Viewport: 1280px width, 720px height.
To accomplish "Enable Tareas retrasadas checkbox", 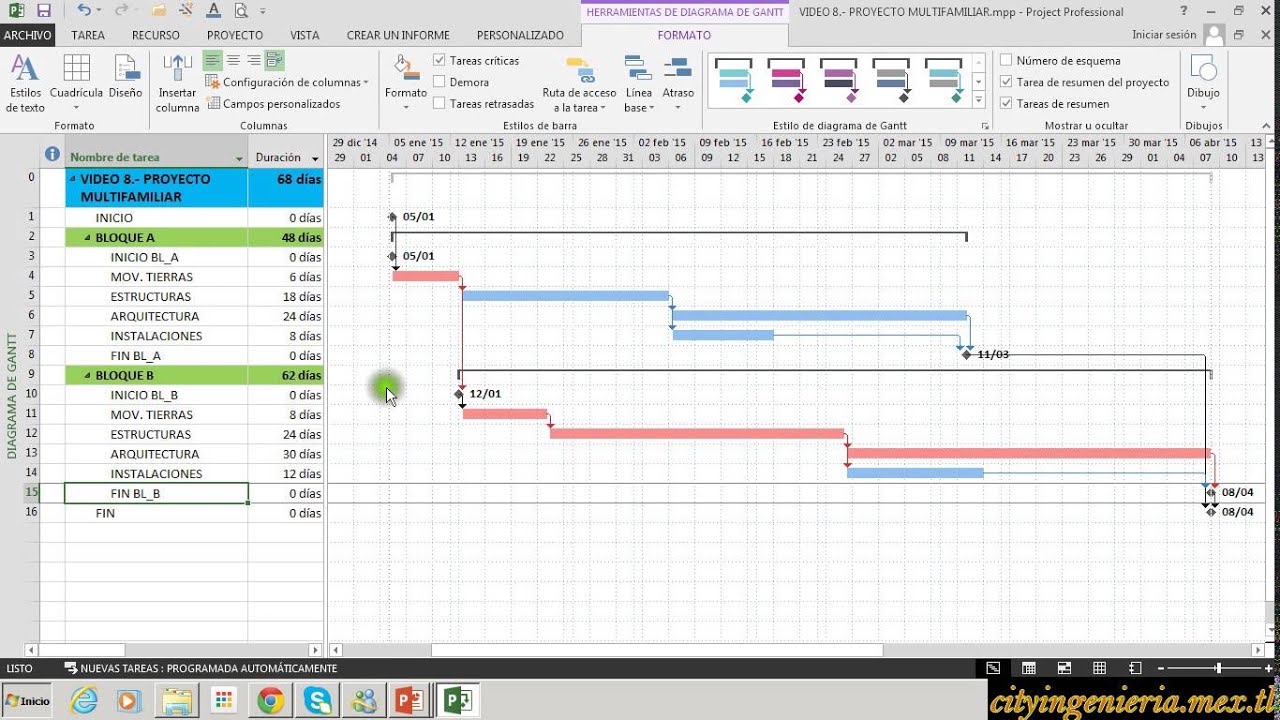I will click(x=439, y=104).
